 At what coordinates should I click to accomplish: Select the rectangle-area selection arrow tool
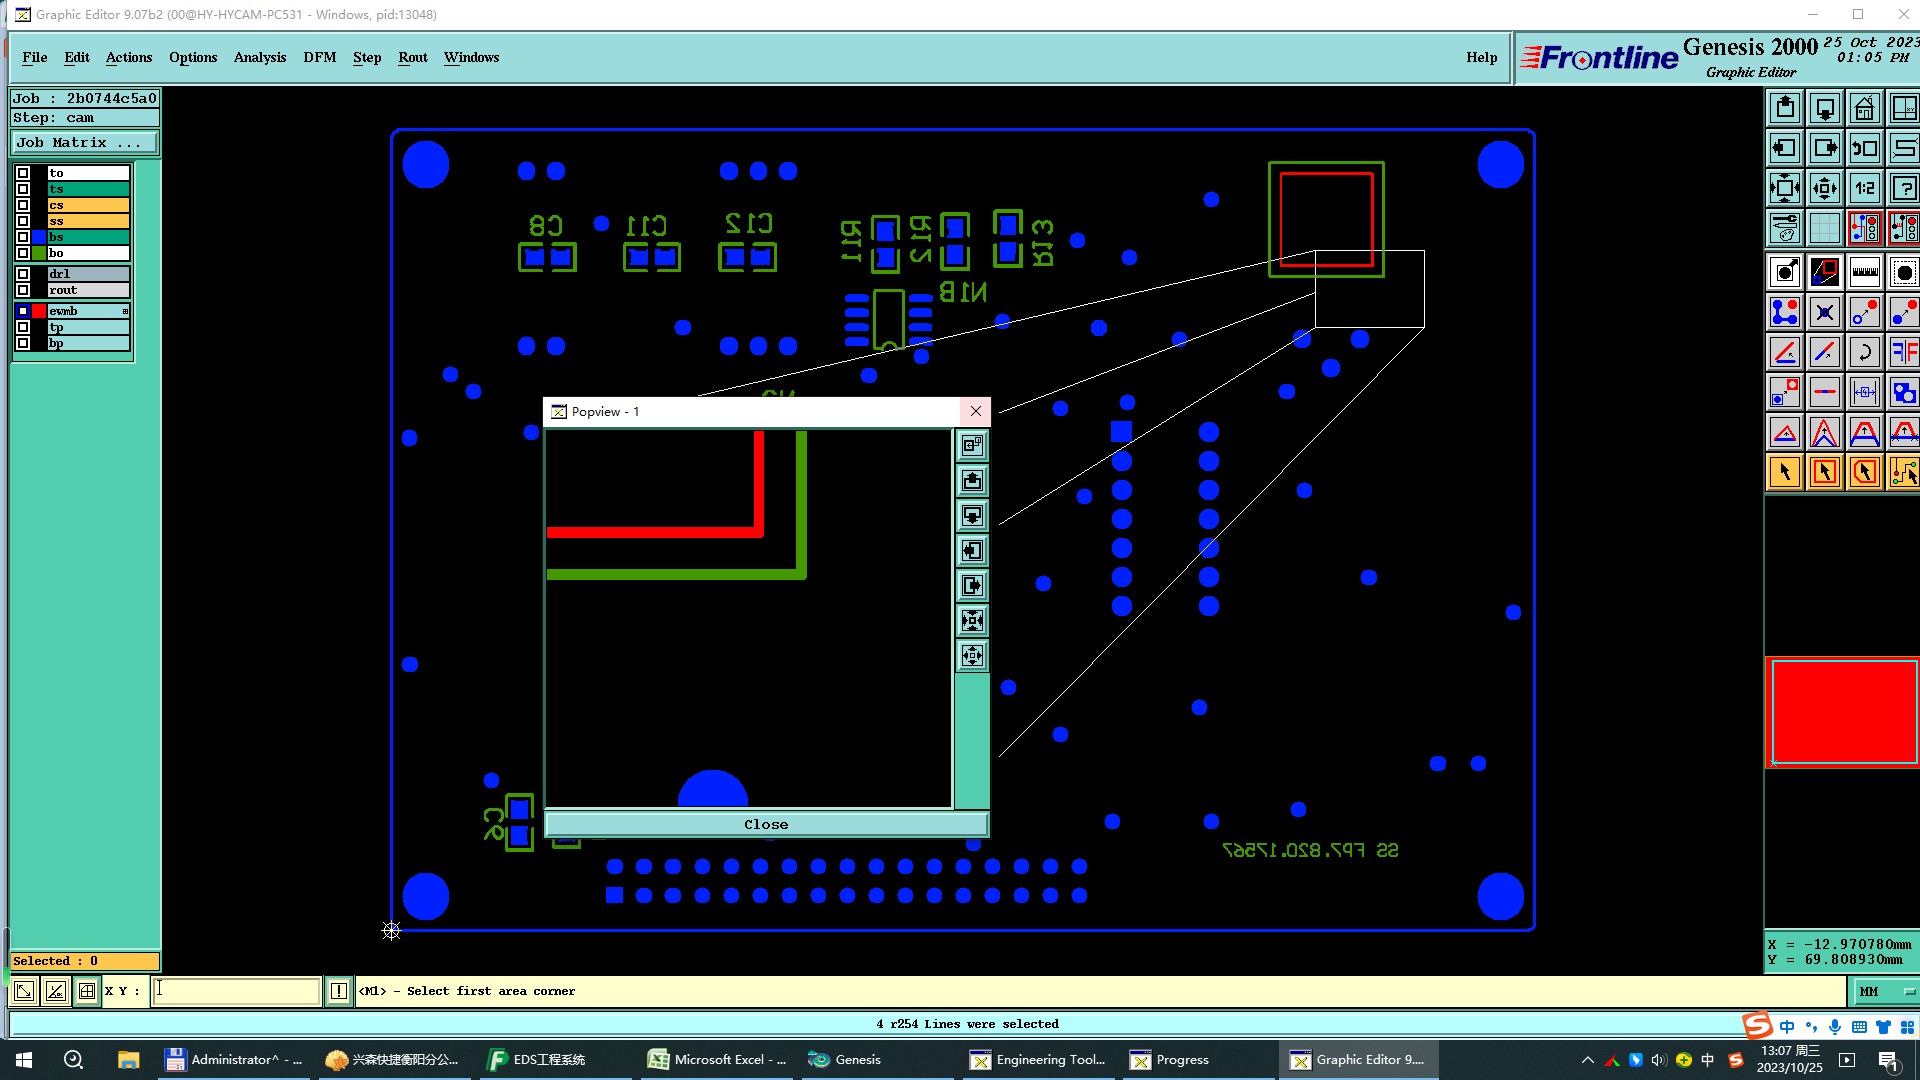coord(1824,472)
